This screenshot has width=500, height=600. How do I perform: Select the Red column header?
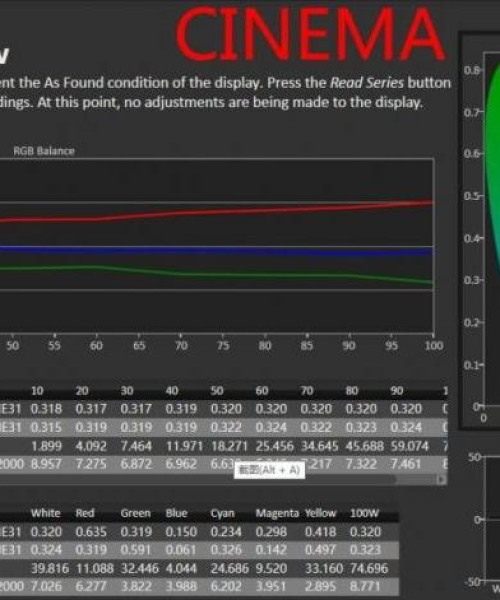click(85, 513)
